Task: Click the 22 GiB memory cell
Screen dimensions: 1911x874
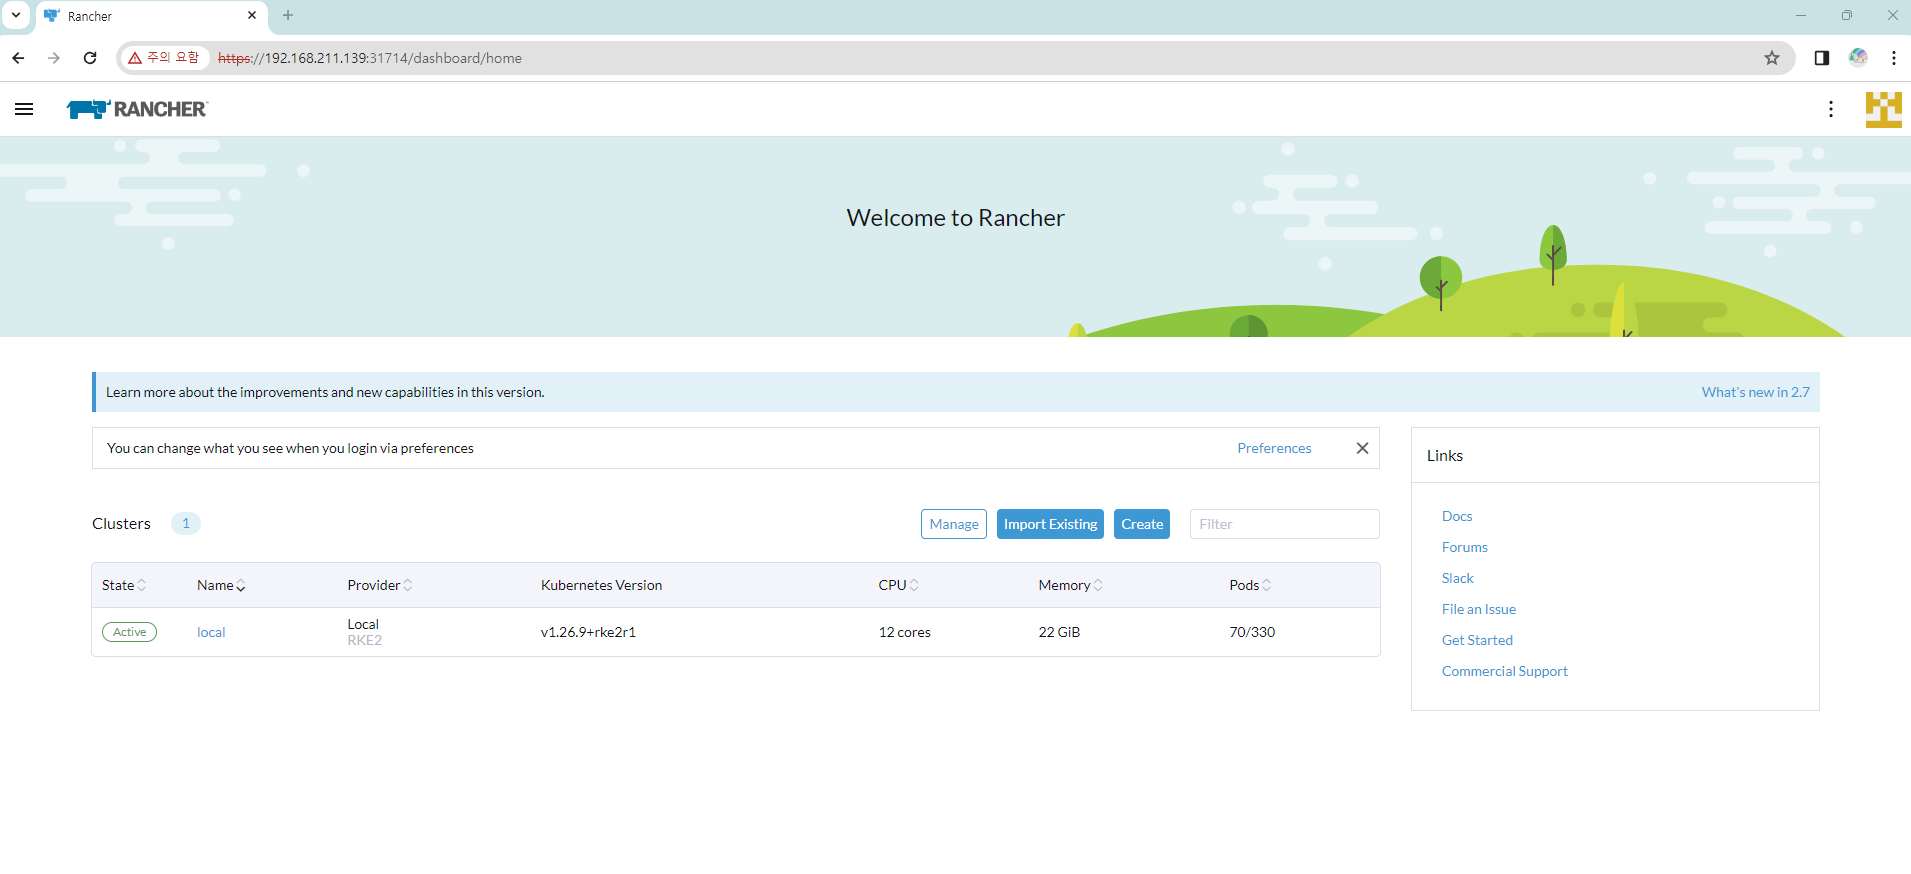Action: tap(1059, 632)
